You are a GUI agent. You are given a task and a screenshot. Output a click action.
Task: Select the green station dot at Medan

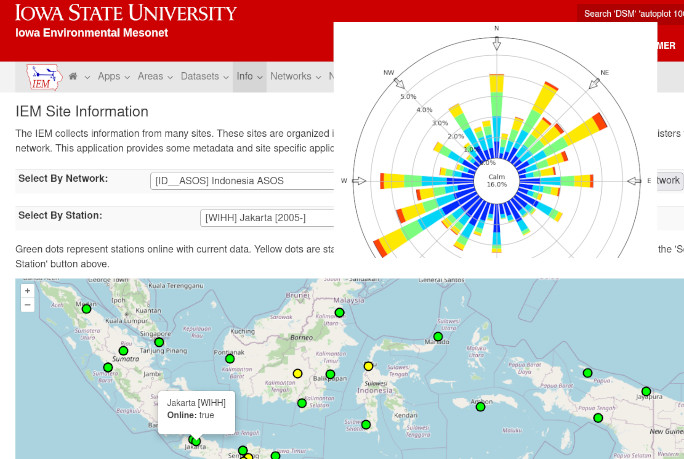point(86,309)
